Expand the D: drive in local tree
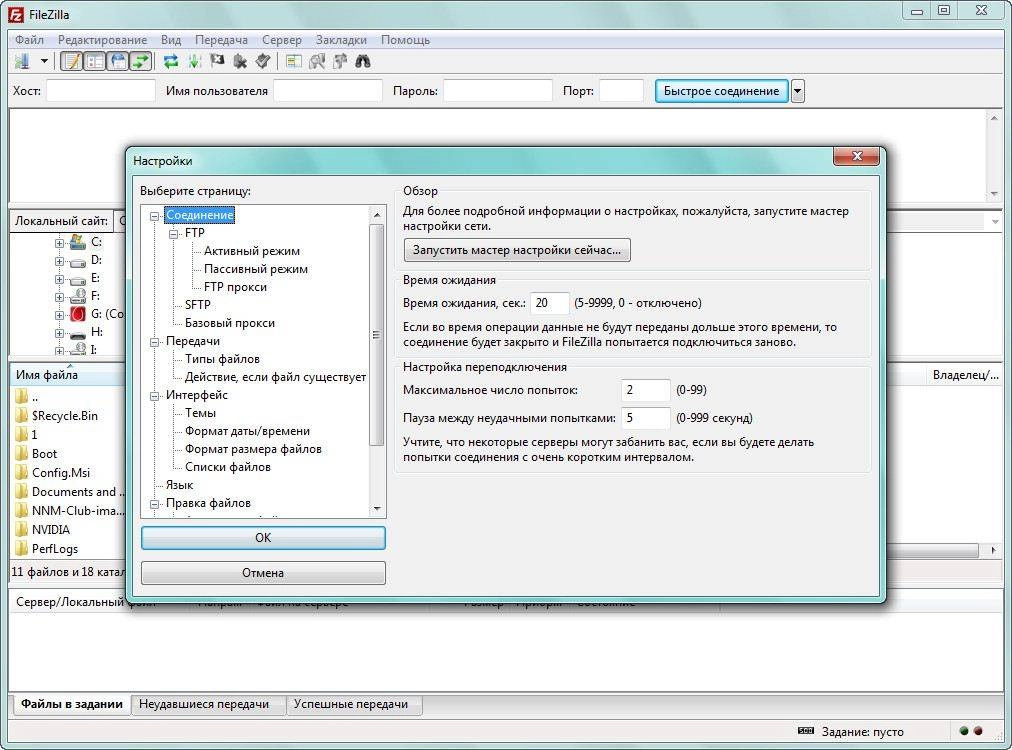Viewport: 1012px width, 750px height. click(x=59, y=261)
